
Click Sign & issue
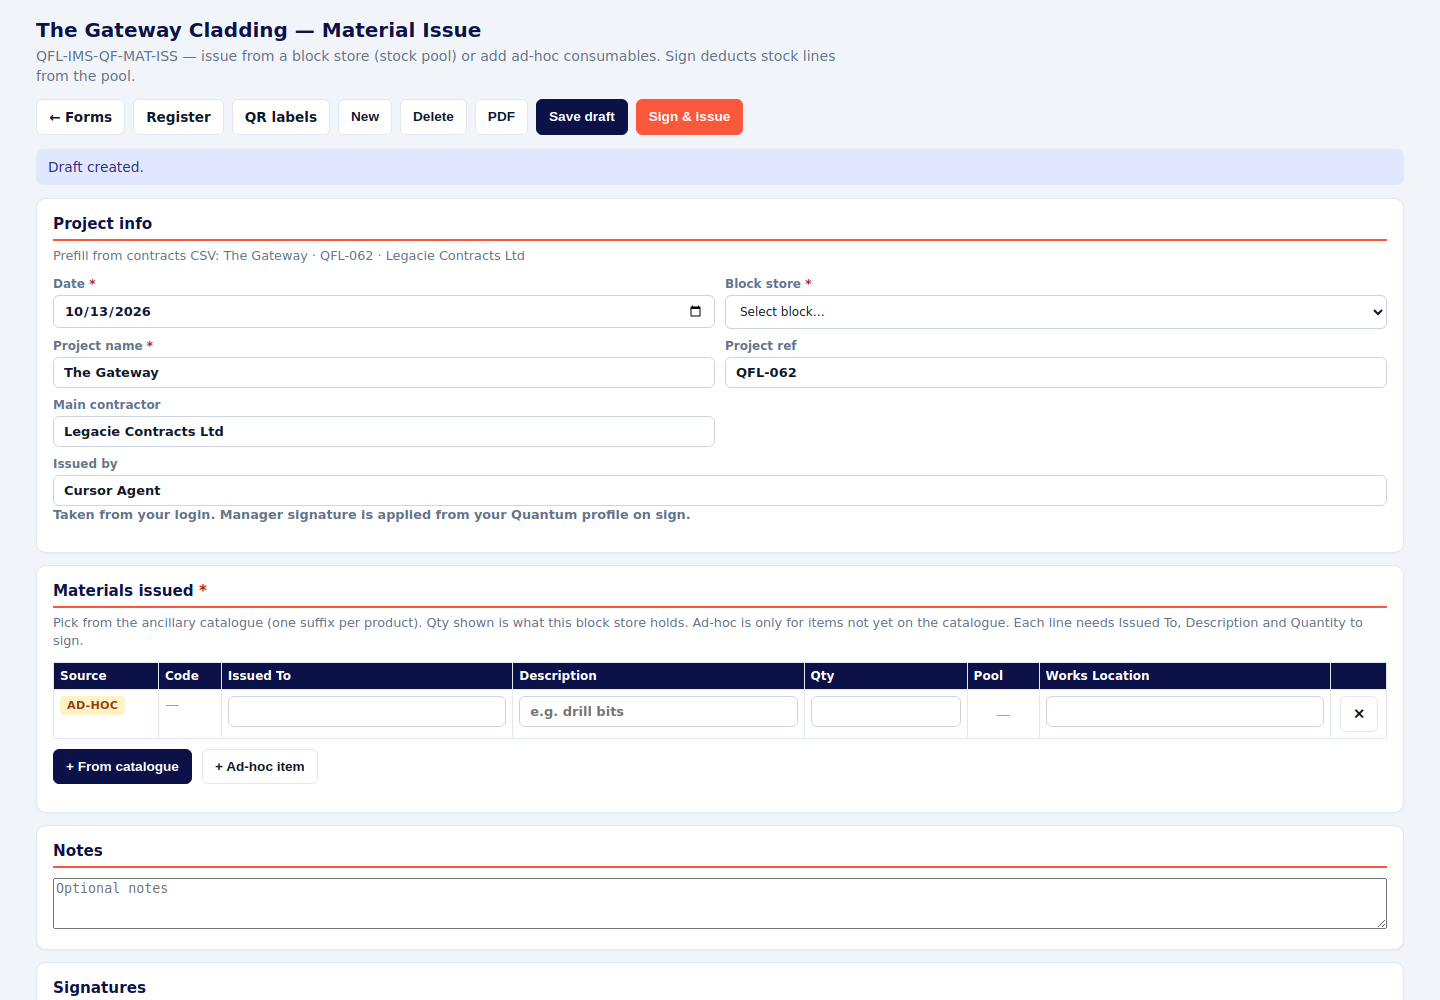pos(689,117)
